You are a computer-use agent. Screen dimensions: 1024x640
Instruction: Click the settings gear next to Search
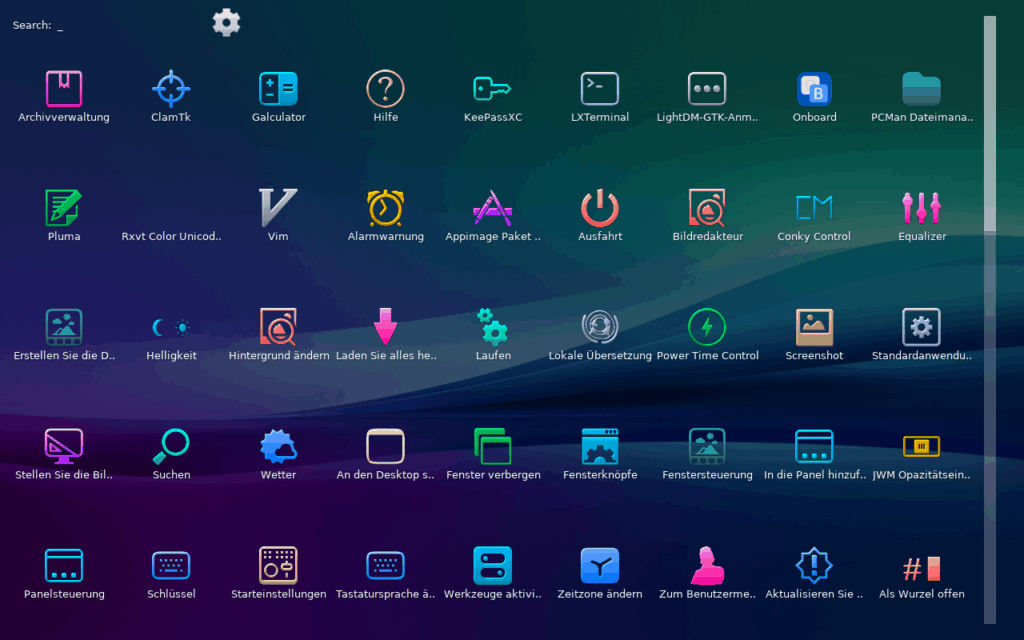[227, 23]
